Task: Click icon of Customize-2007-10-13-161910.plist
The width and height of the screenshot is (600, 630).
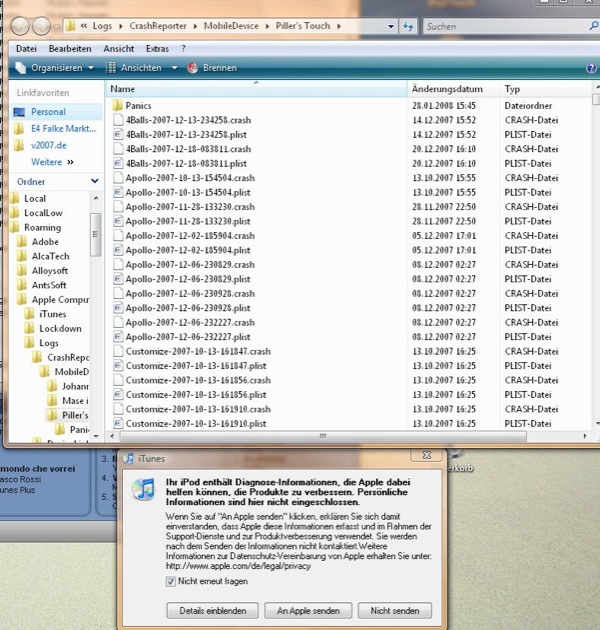Action: point(118,423)
